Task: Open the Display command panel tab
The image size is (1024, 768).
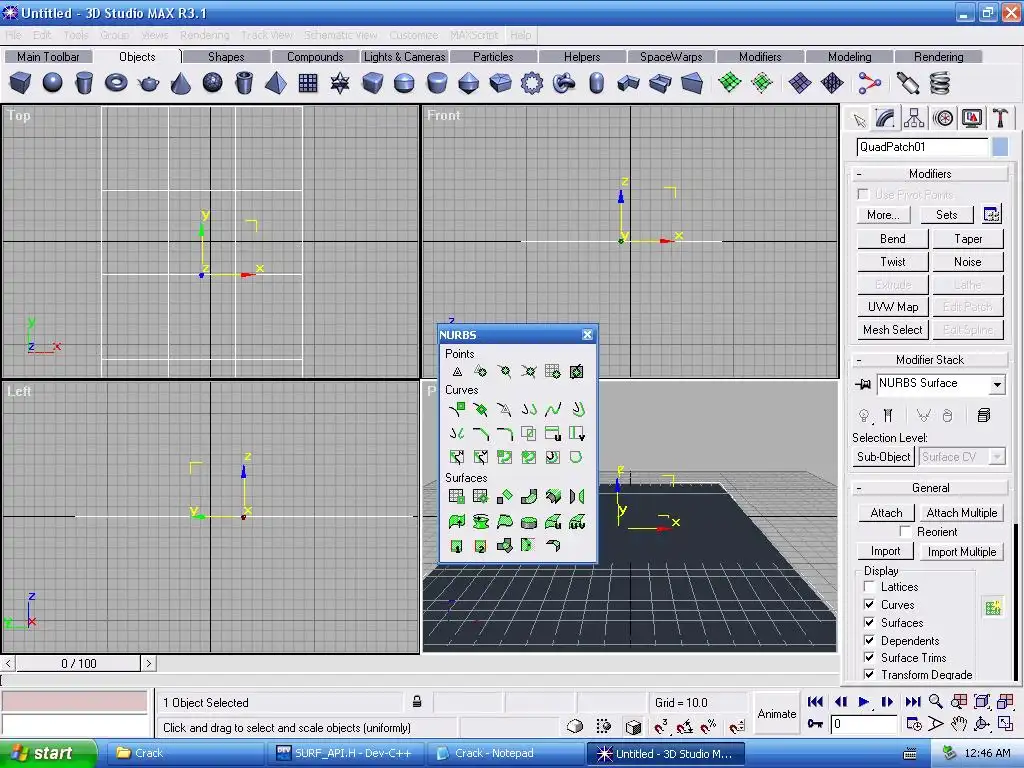Action: pyautogui.click(x=972, y=118)
